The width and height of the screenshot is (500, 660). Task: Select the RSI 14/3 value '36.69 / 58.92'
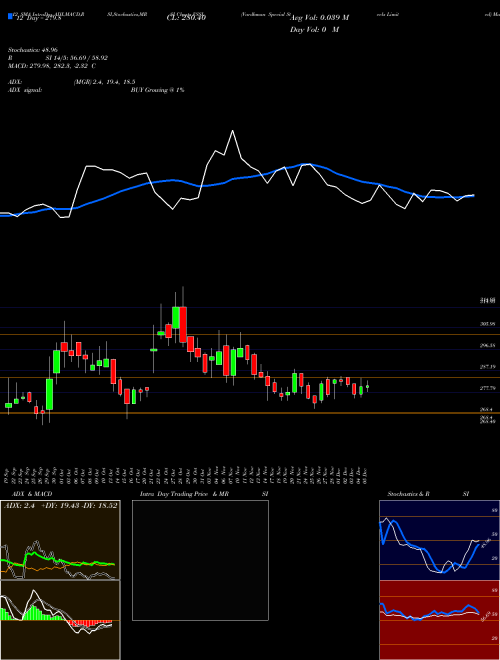pos(90,58)
